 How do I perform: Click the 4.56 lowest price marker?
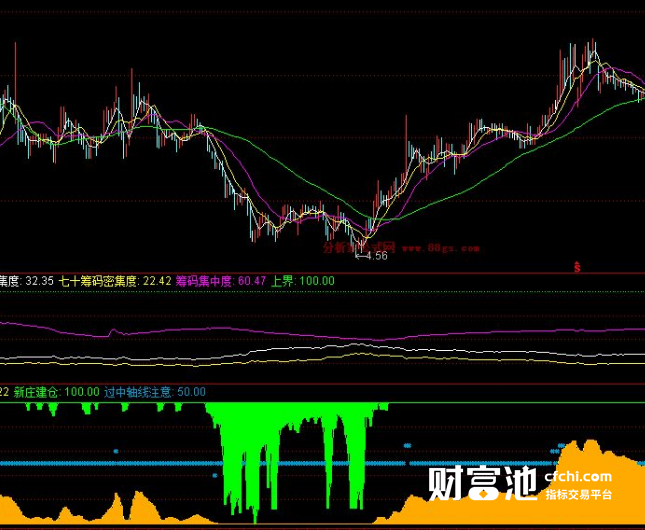[372, 256]
